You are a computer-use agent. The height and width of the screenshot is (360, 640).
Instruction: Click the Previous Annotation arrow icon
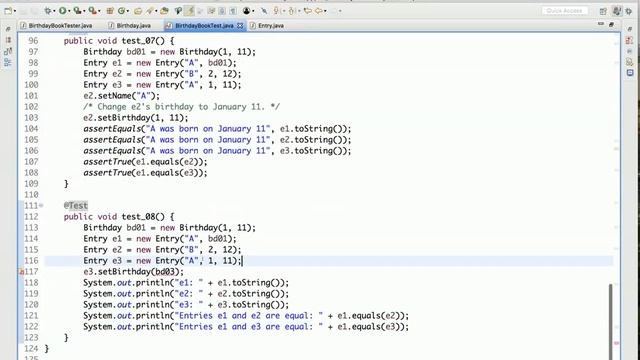tap(291, 11)
